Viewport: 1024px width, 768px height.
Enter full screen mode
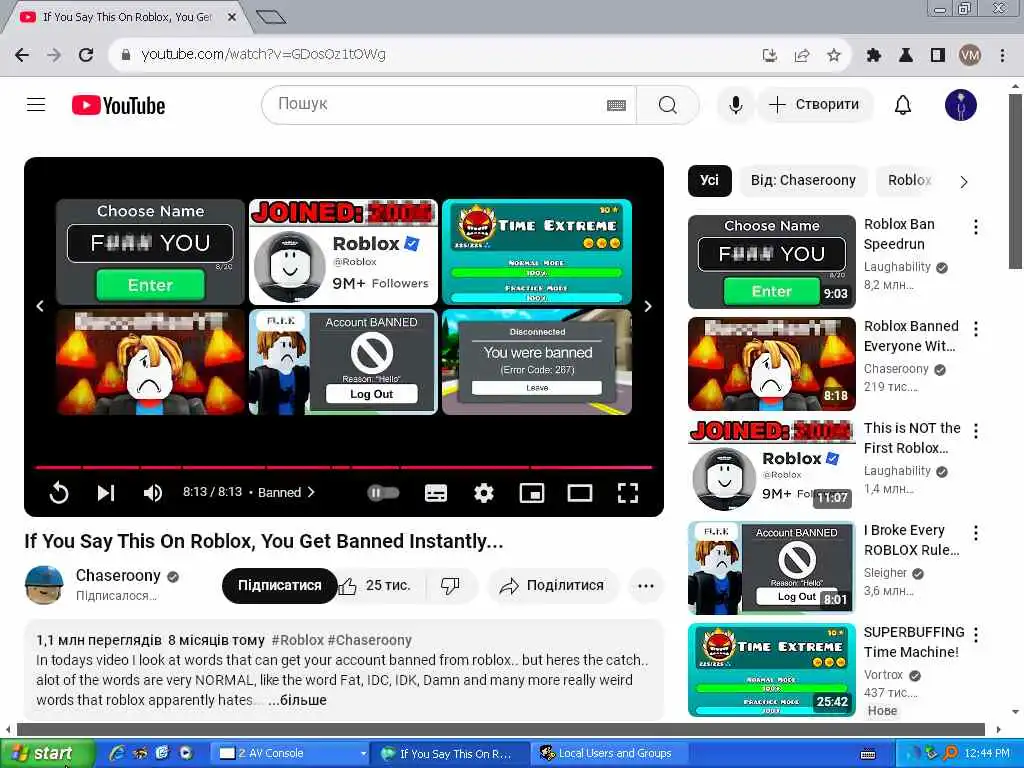click(628, 493)
